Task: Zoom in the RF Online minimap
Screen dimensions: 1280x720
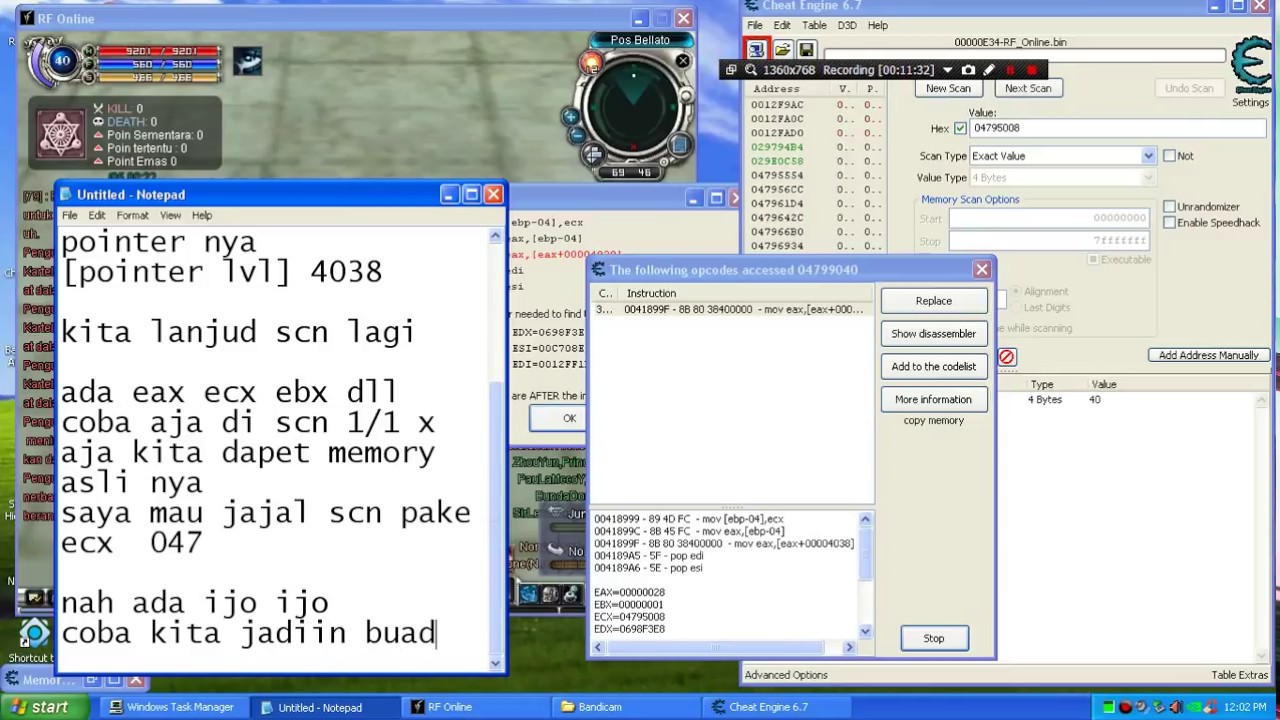Action: click(x=572, y=117)
